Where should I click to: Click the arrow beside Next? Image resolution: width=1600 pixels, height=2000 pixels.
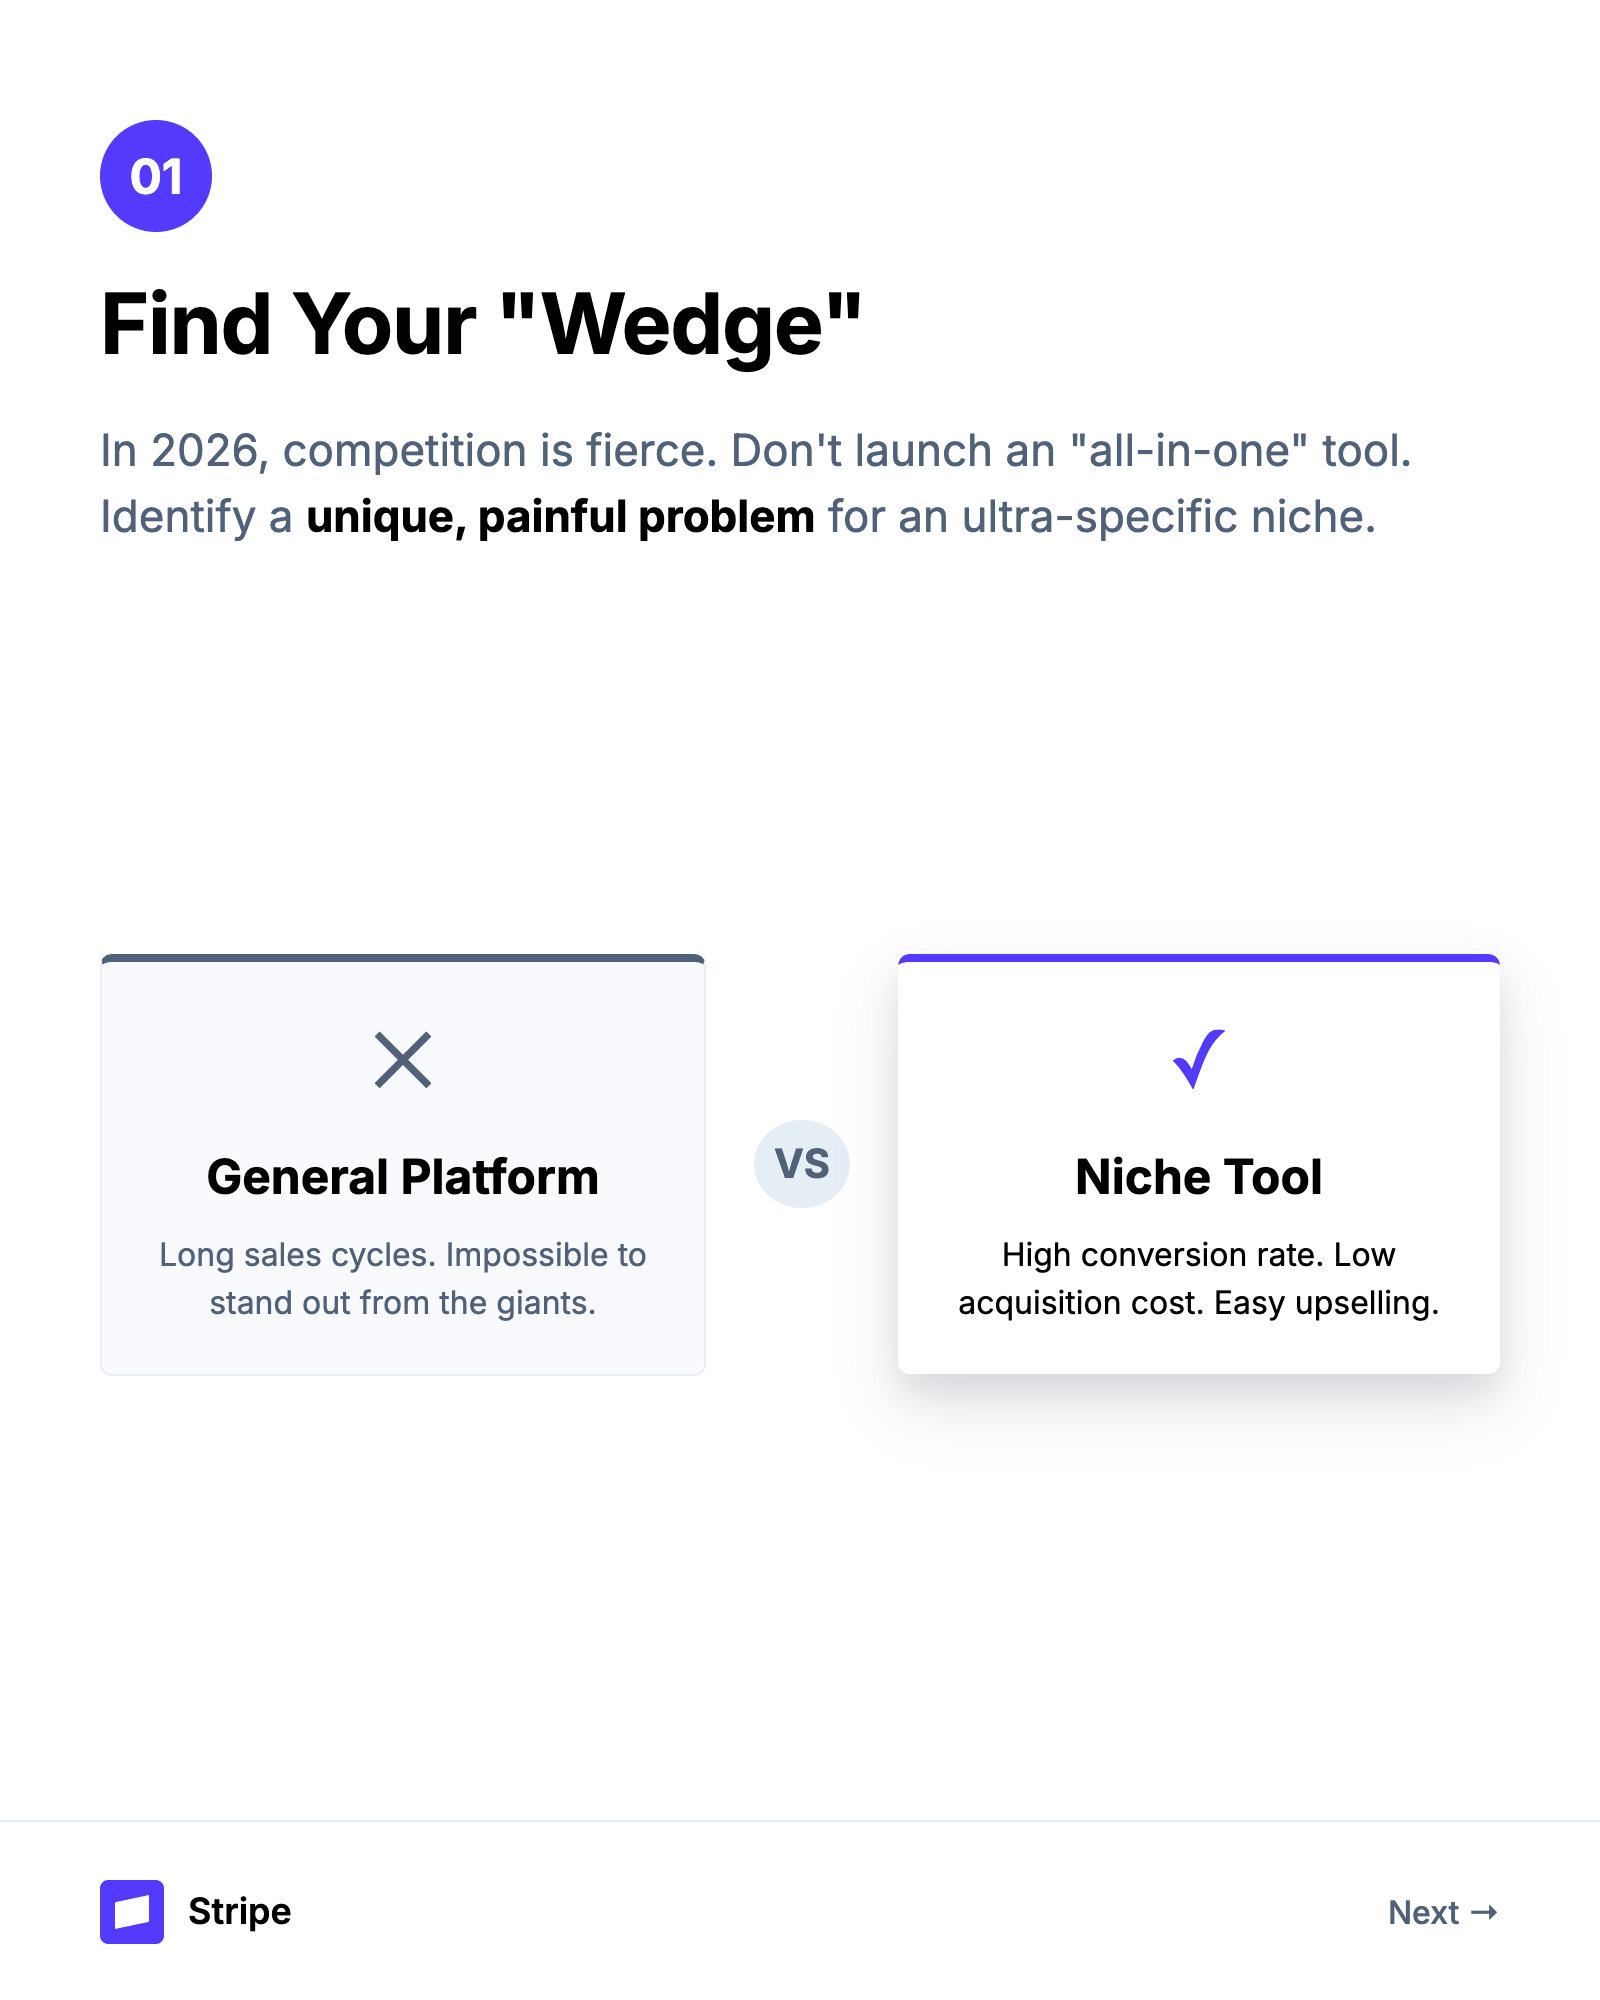pyautogui.click(x=1485, y=1912)
